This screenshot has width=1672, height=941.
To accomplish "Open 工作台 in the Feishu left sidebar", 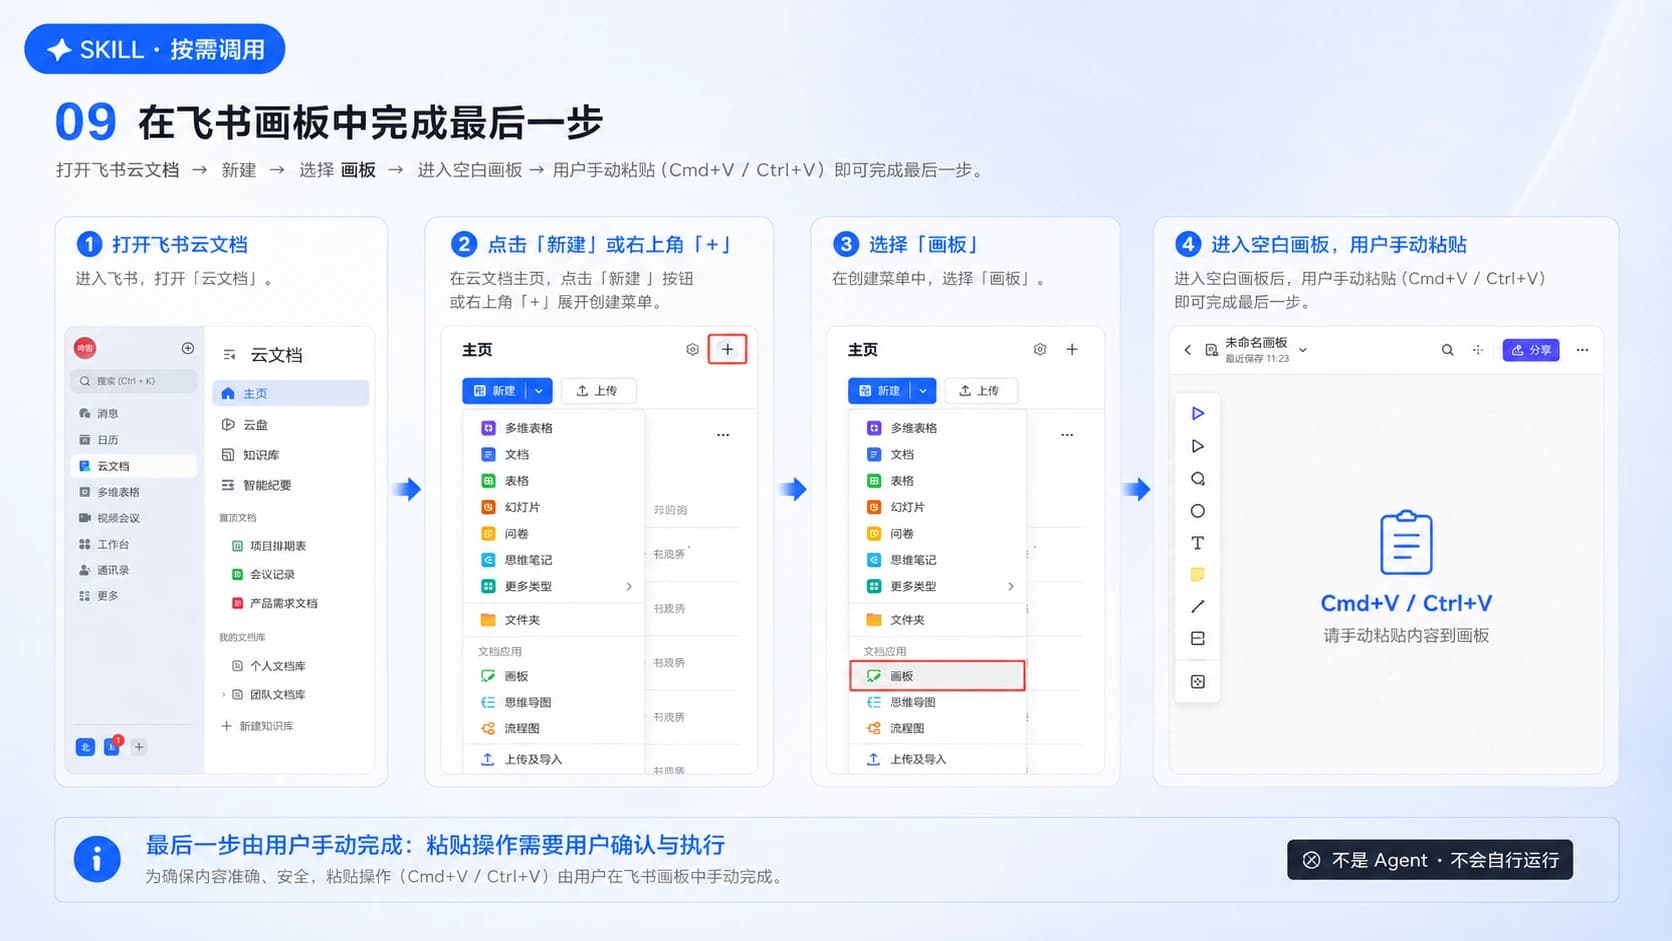I will tap(104, 544).
